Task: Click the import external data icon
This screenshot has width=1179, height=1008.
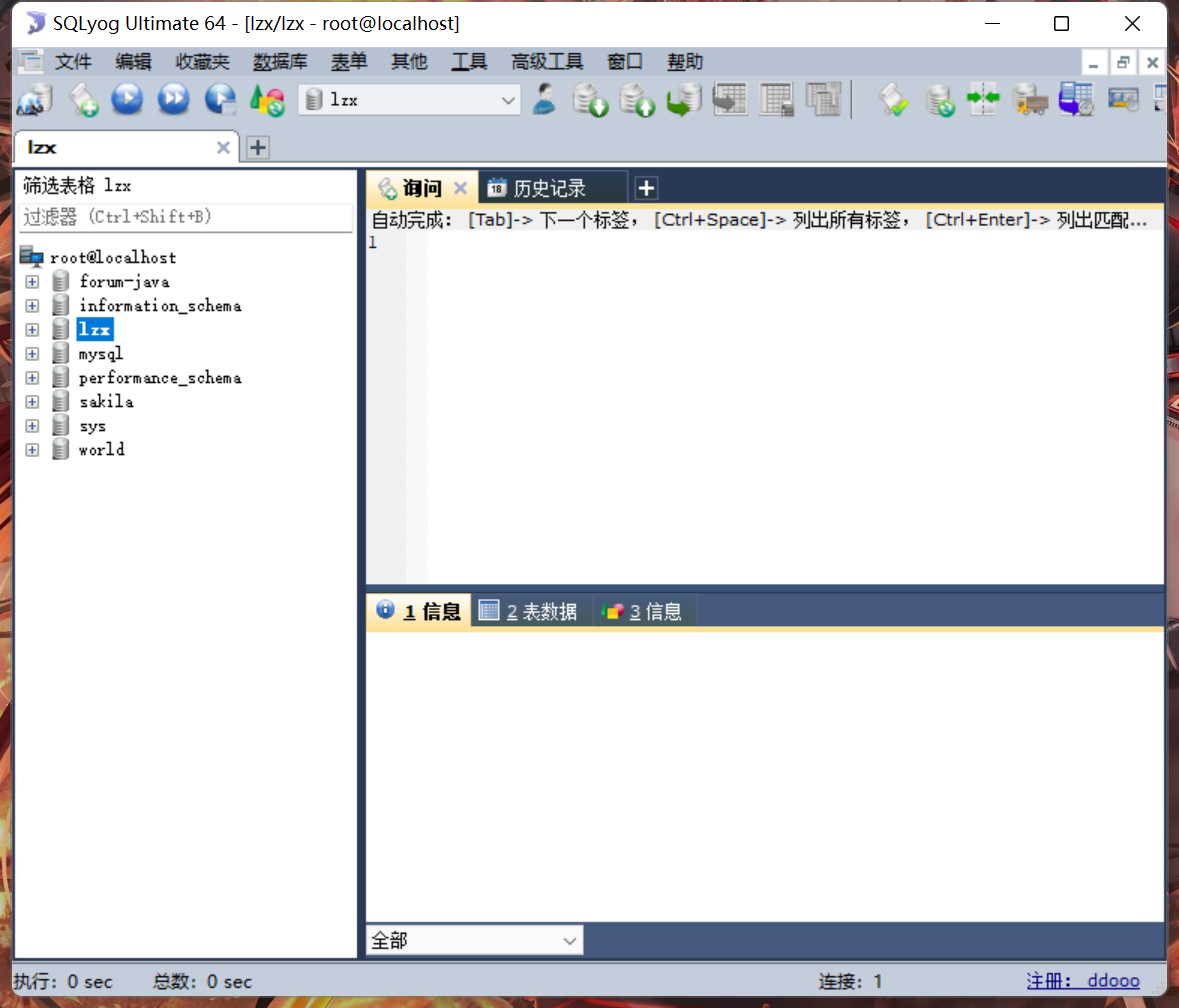Action: [590, 99]
